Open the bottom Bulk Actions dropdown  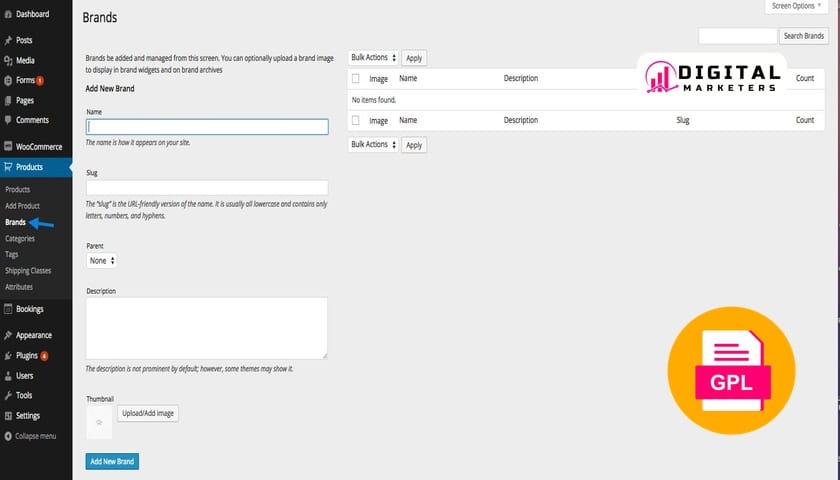[x=373, y=144]
